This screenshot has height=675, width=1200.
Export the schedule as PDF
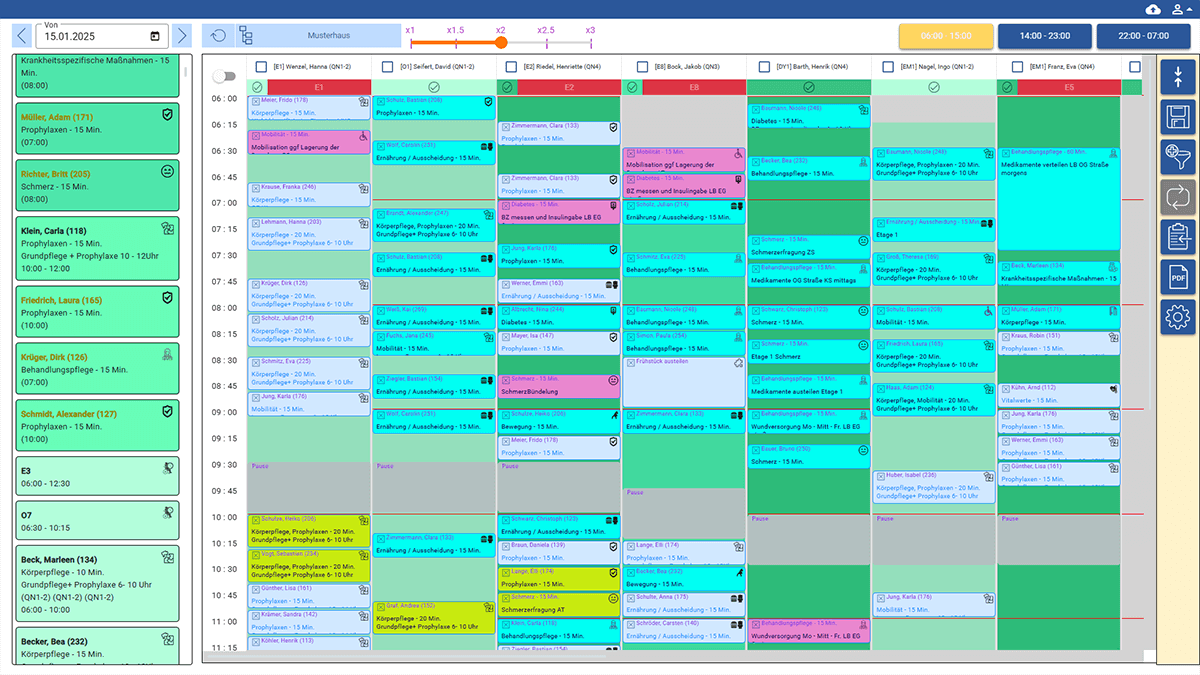coord(1178,277)
